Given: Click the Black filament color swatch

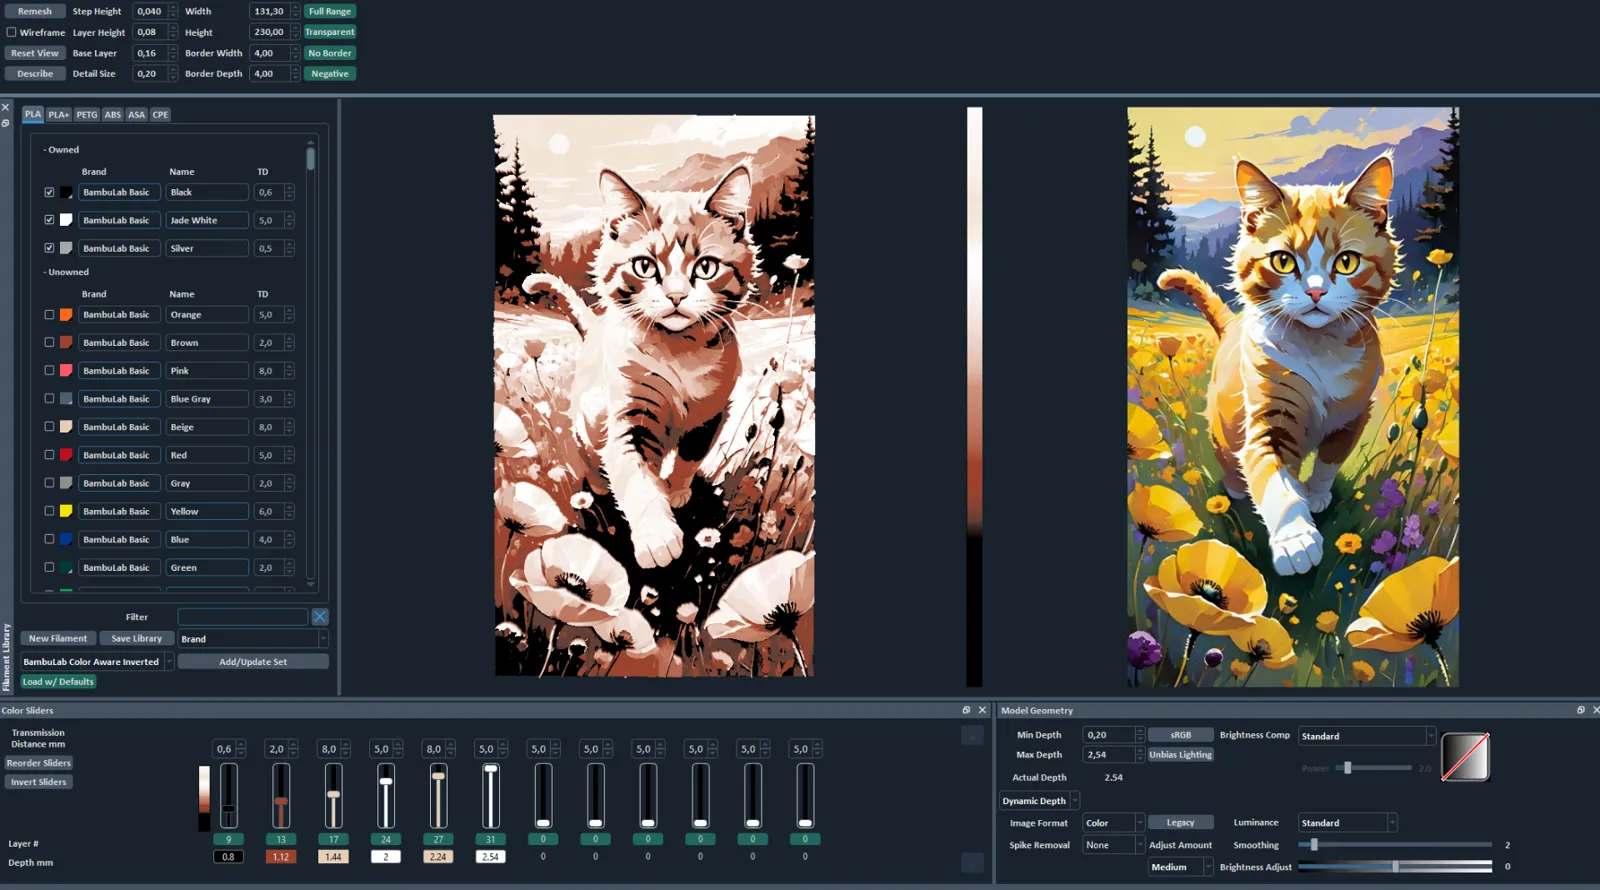Looking at the screenshot, I should [x=66, y=192].
